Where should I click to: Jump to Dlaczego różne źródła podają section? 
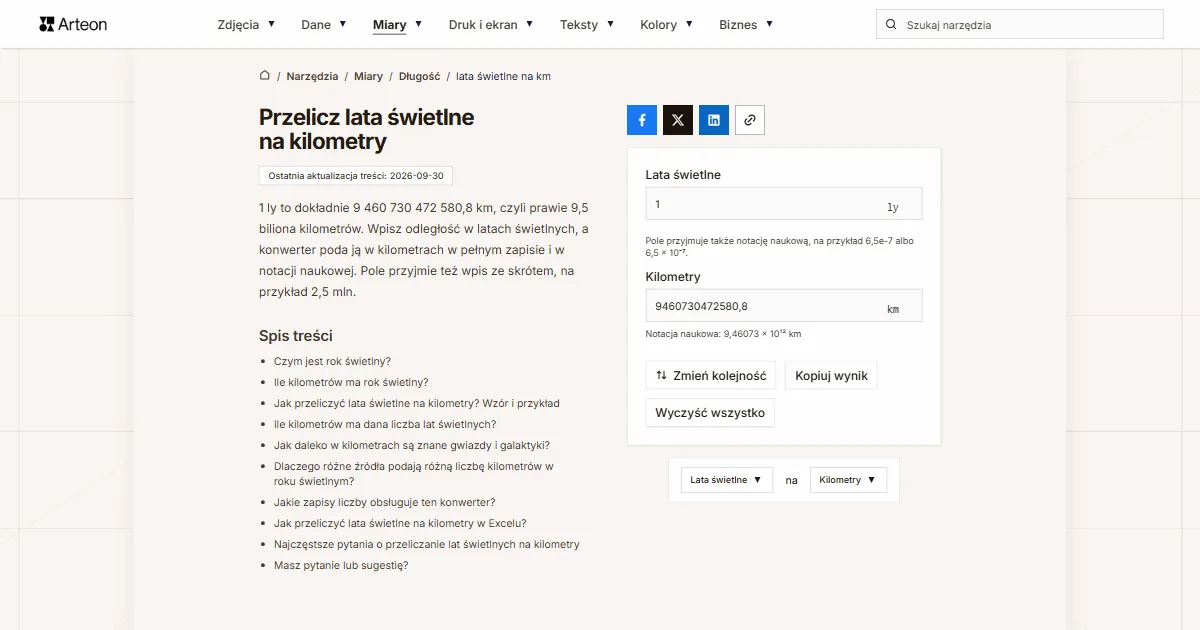(x=414, y=473)
